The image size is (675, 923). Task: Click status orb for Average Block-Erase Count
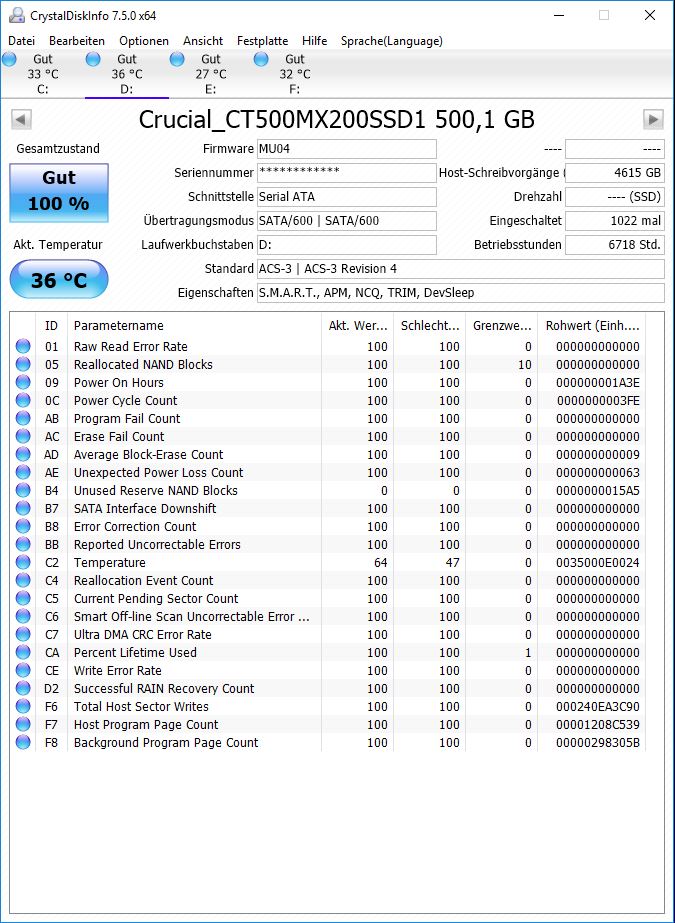tap(23, 454)
